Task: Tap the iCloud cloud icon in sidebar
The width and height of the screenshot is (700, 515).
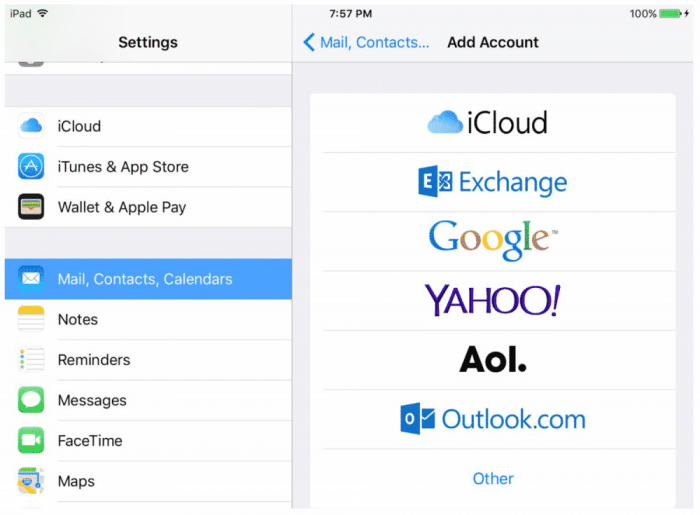Action: point(31,126)
